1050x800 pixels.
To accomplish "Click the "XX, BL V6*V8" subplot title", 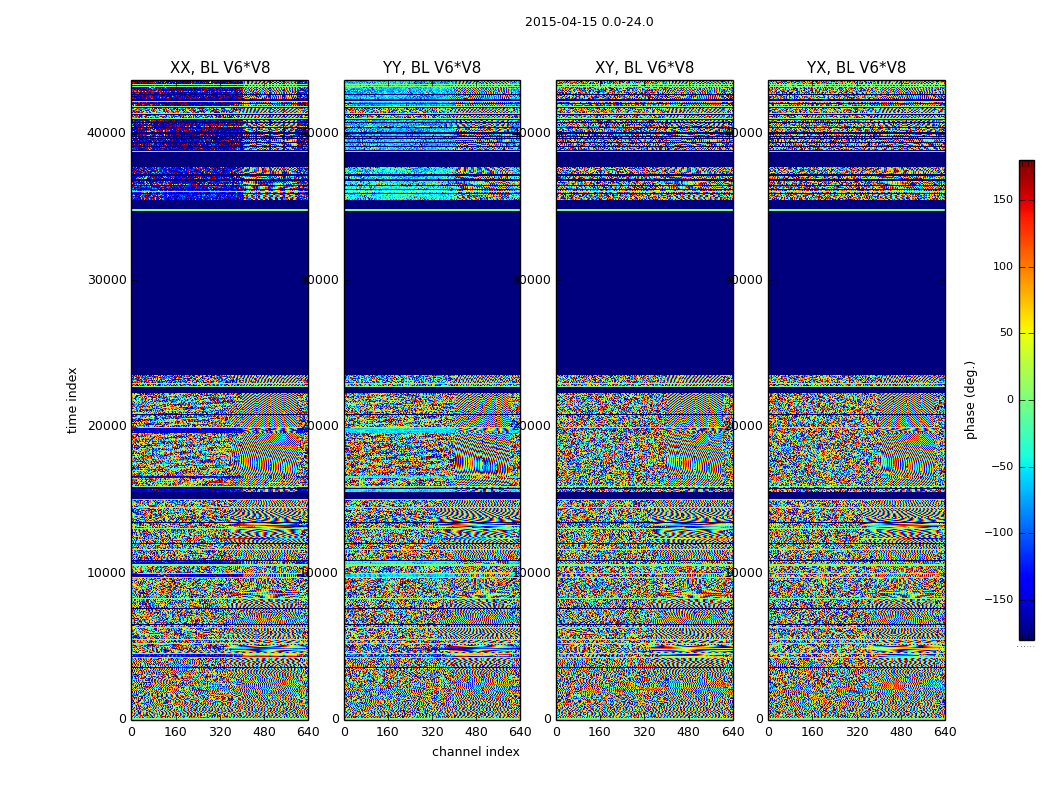I will tap(220, 68).
